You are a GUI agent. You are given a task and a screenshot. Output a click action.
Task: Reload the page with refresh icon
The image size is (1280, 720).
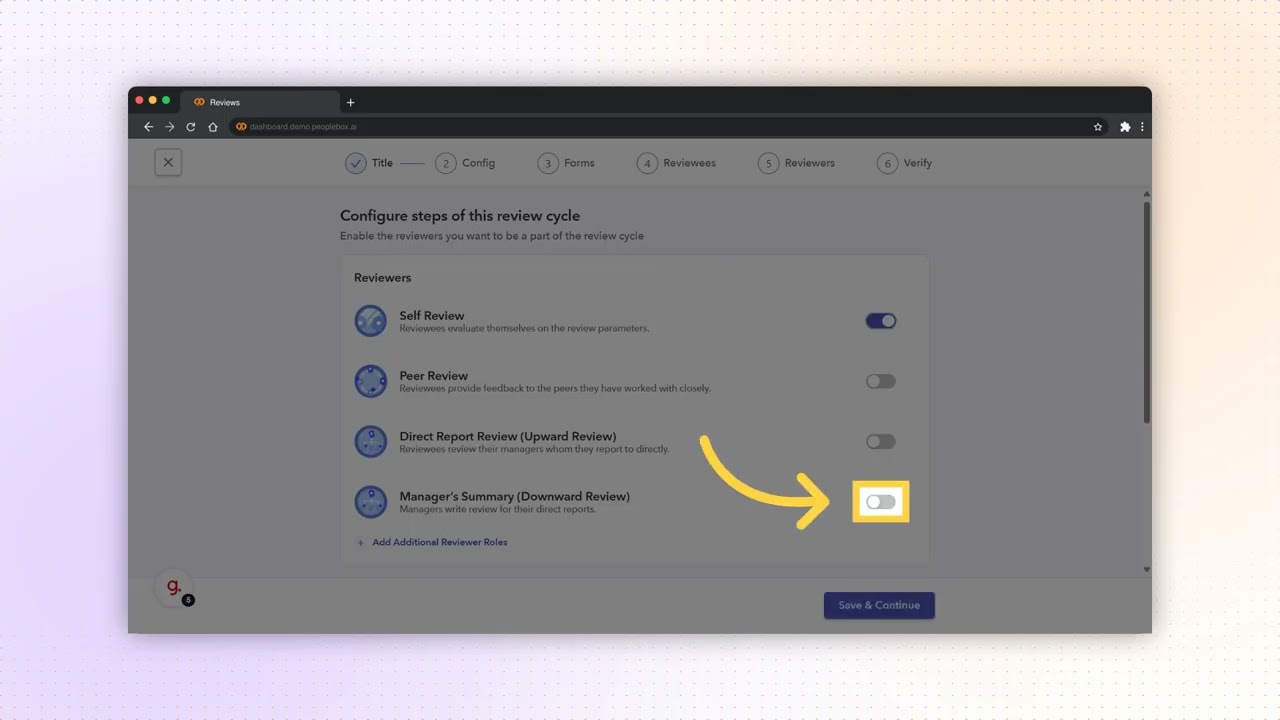coord(191,127)
